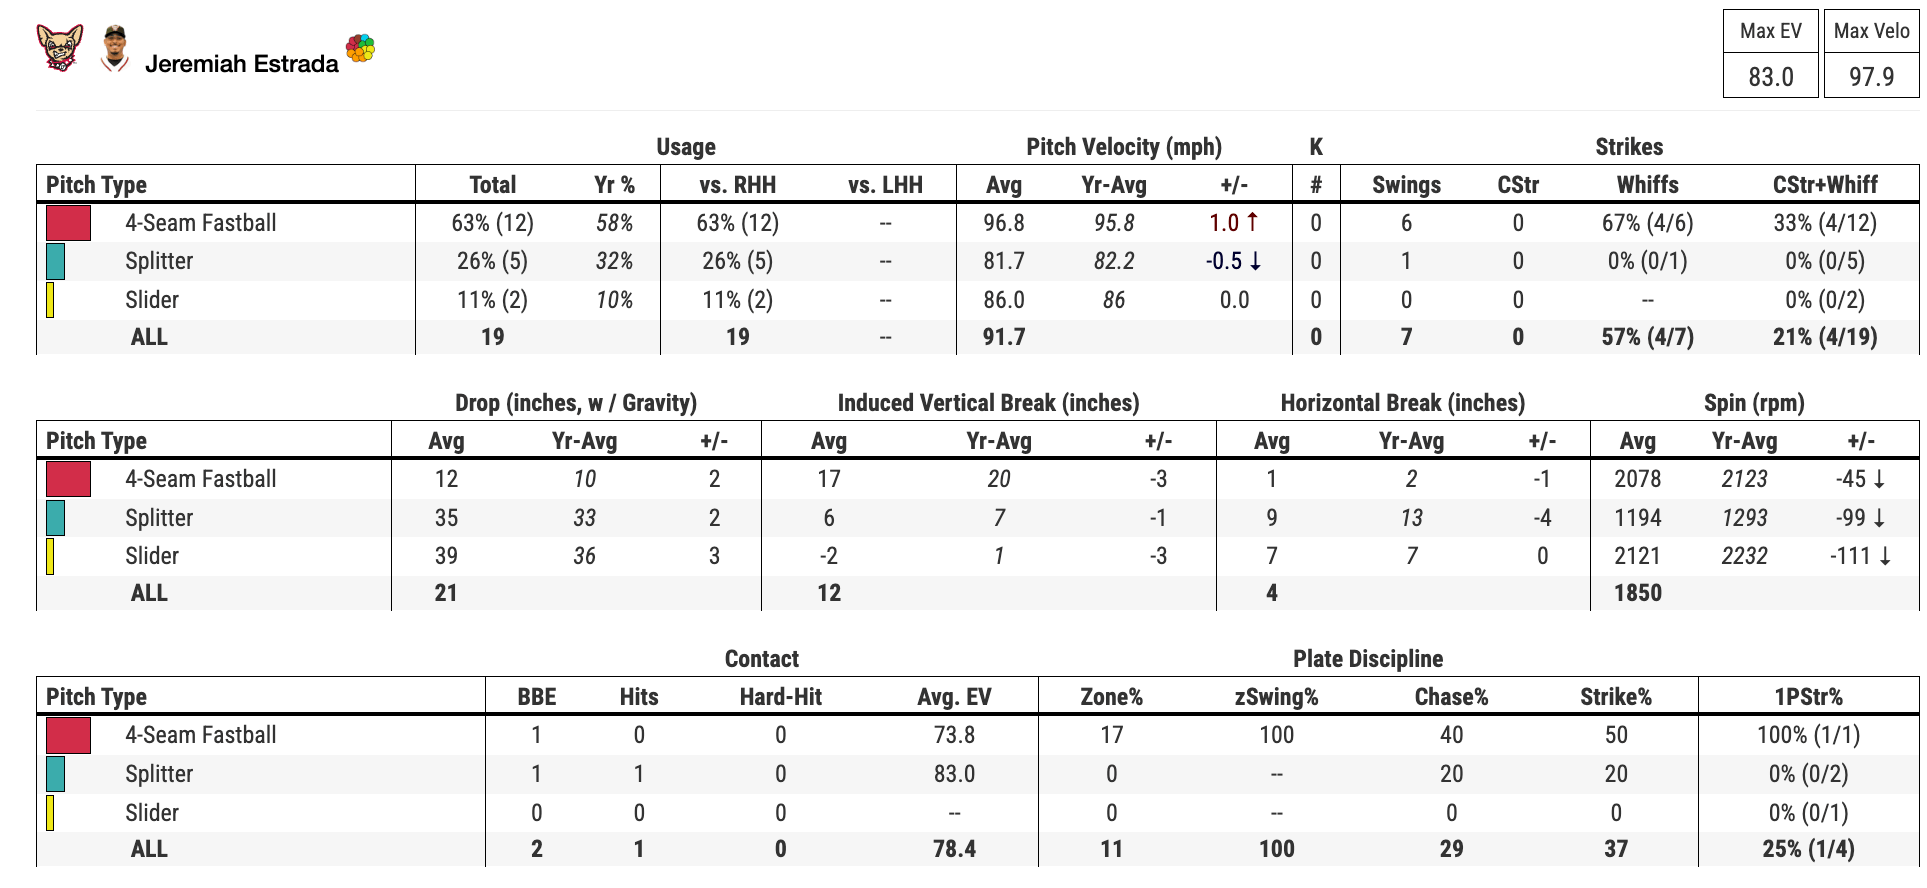Click the chihuahua team logo icon
The width and height of the screenshot is (1927, 888).
[x=60, y=47]
